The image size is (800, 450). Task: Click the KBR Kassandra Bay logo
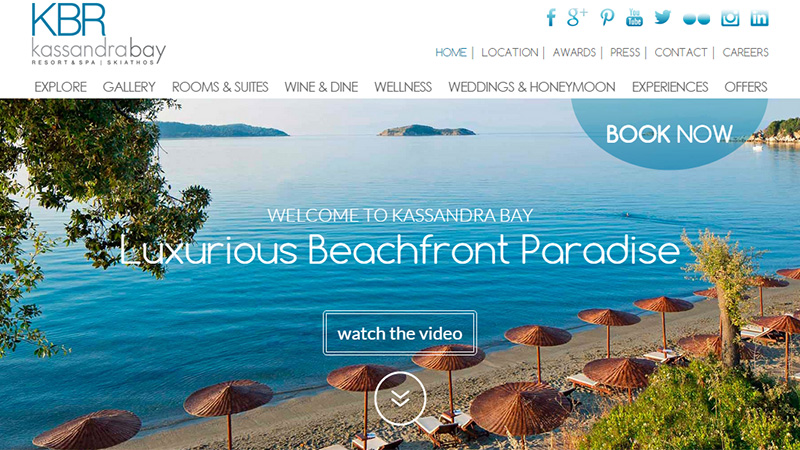98,34
